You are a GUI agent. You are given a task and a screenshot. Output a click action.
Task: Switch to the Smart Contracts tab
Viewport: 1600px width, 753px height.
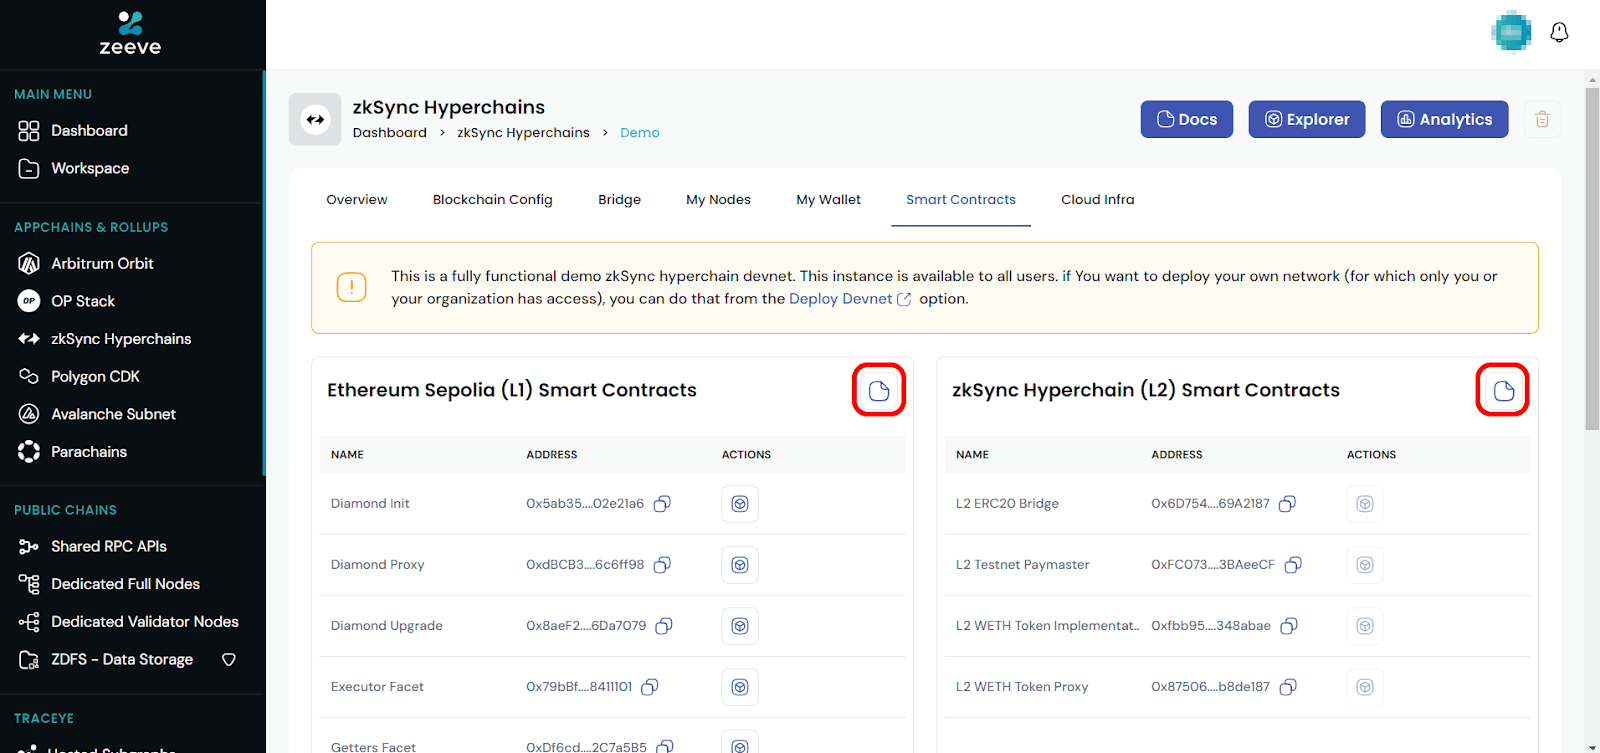[961, 200]
